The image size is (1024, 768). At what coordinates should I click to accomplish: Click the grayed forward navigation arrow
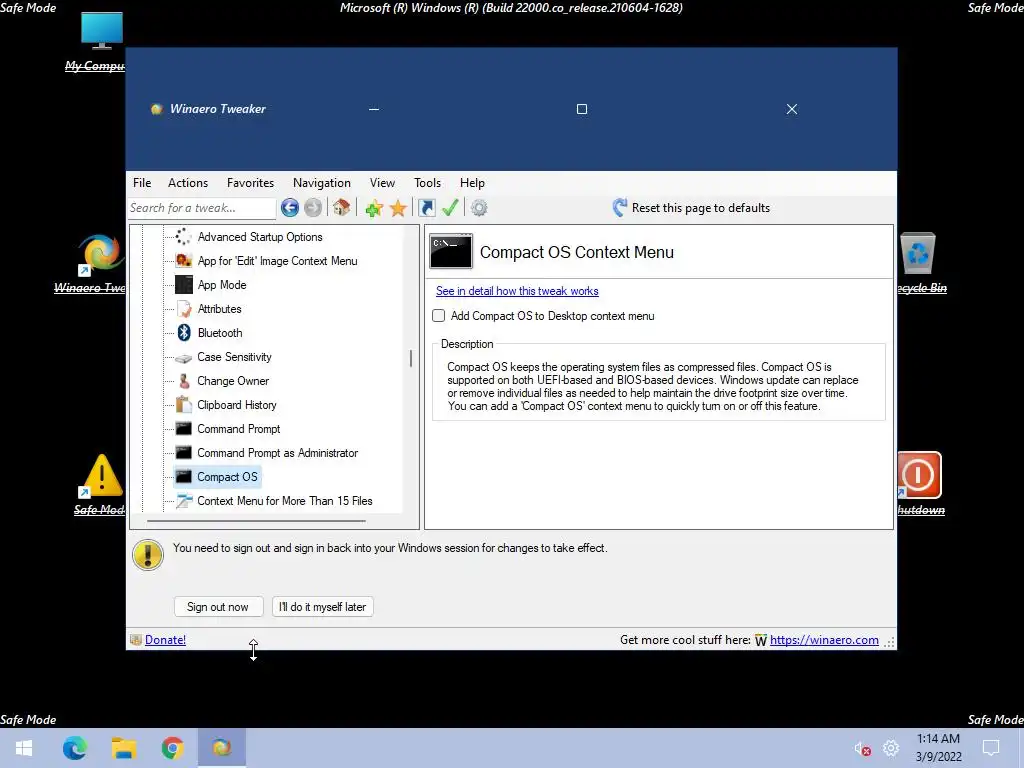point(313,208)
